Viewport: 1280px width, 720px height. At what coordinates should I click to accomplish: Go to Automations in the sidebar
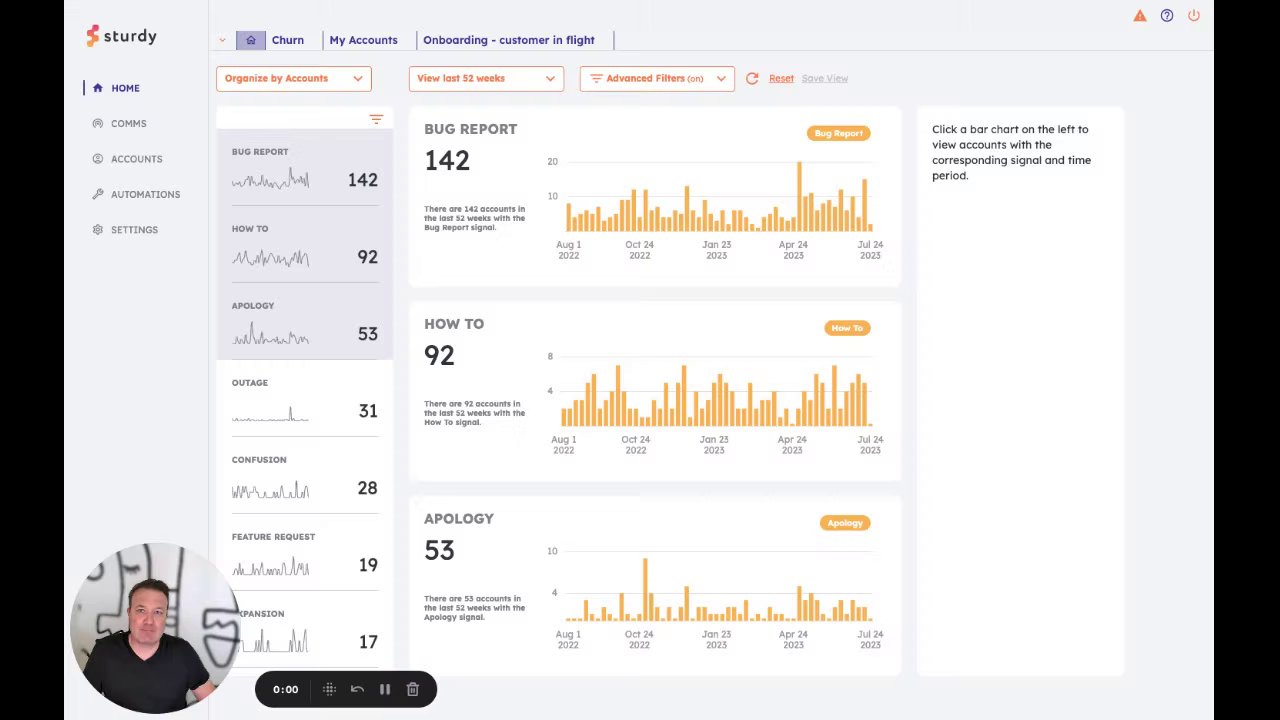coord(145,194)
